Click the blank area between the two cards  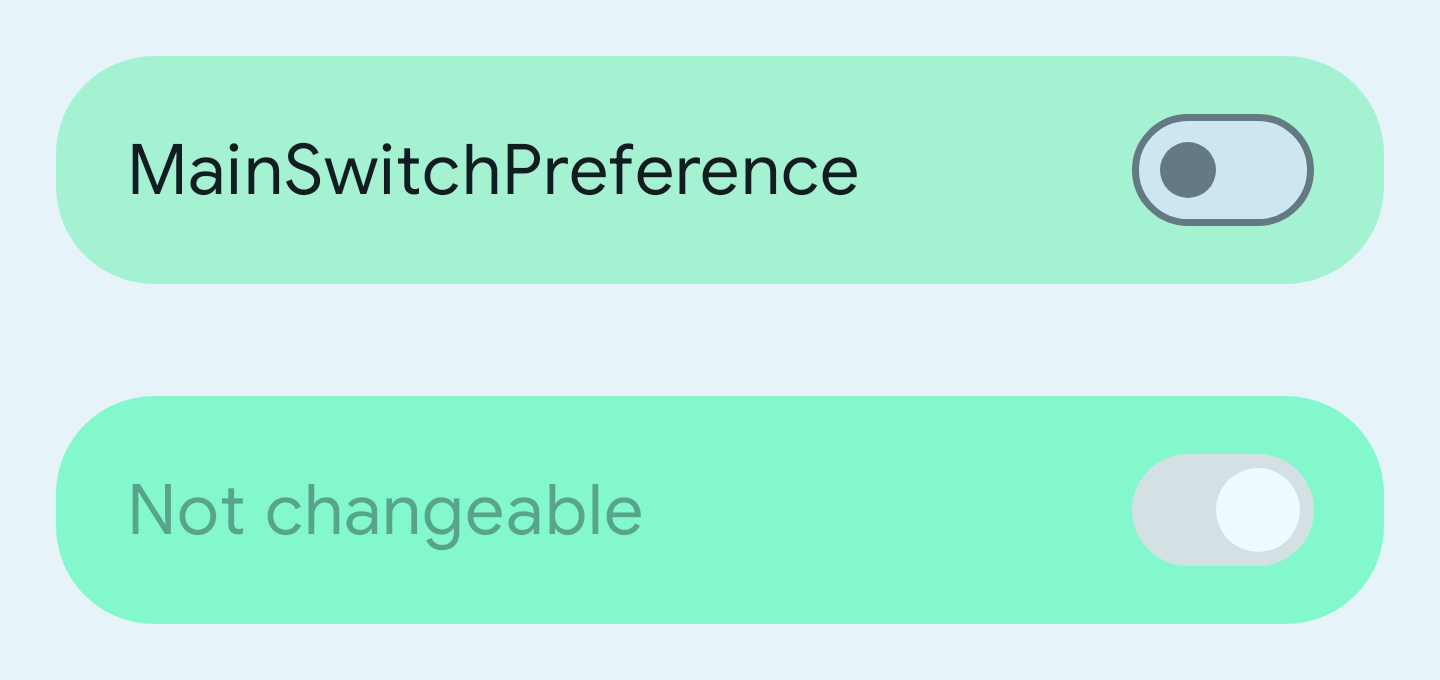click(720, 340)
